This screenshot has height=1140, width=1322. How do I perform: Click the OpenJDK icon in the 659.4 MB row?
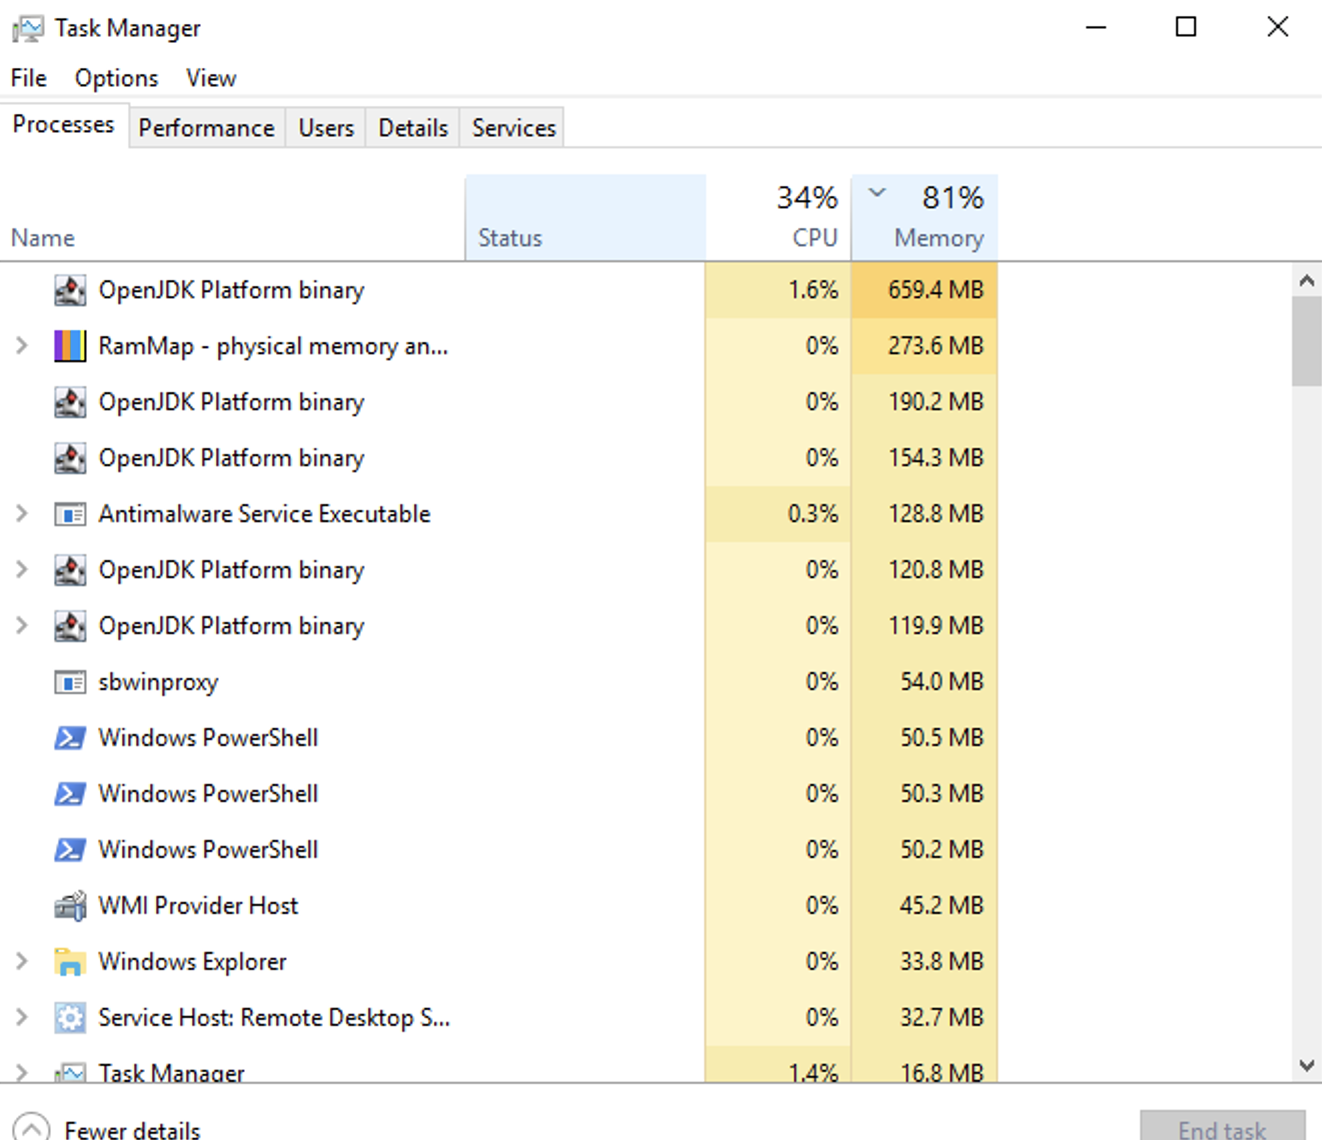click(x=70, y=290)
